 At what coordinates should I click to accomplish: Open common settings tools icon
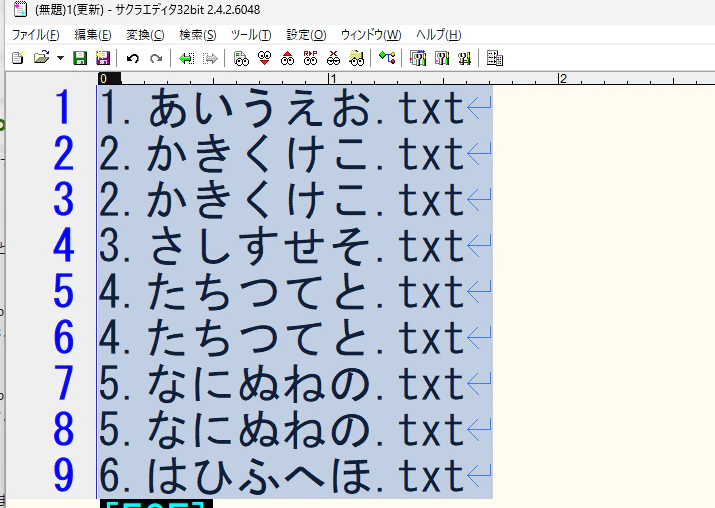tap(464, 58)
